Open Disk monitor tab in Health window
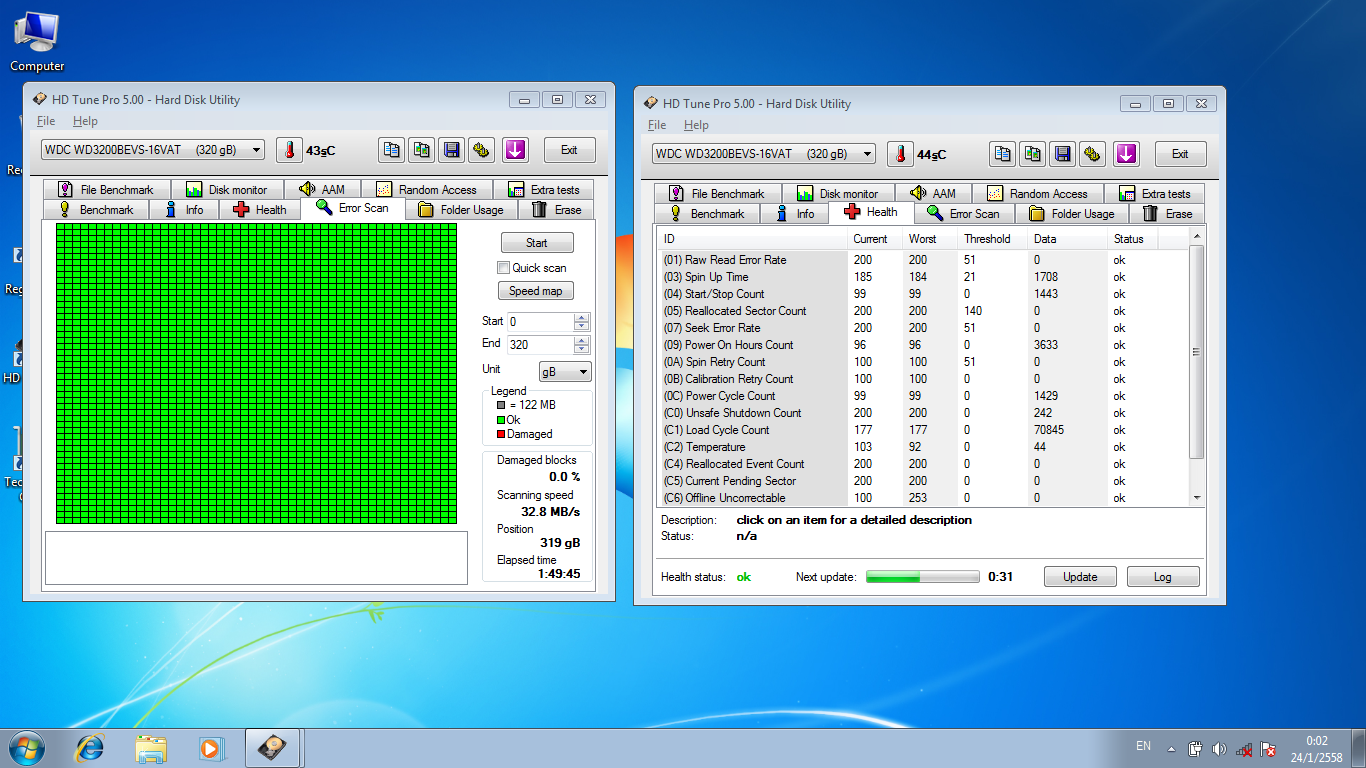Screen dimensions: 1366x768 point(838,194)
